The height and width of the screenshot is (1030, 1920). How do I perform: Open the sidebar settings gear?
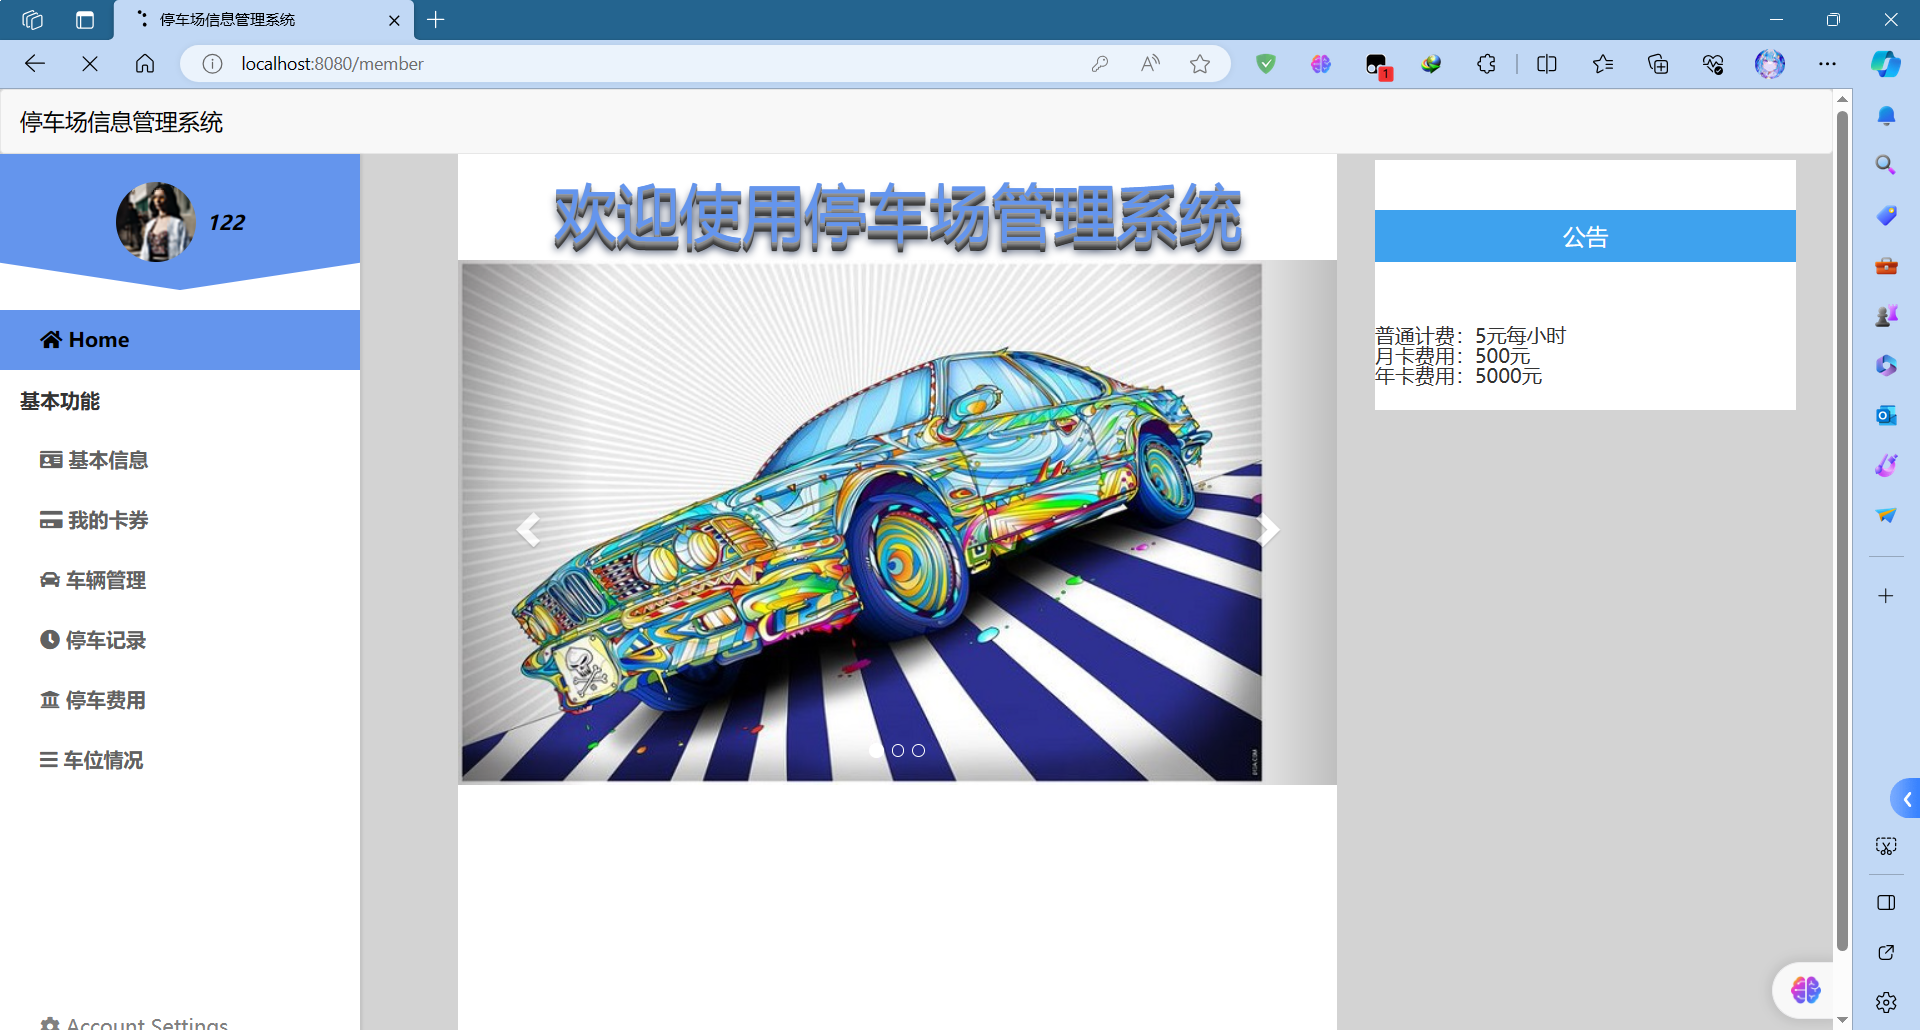point(1886,1003)
